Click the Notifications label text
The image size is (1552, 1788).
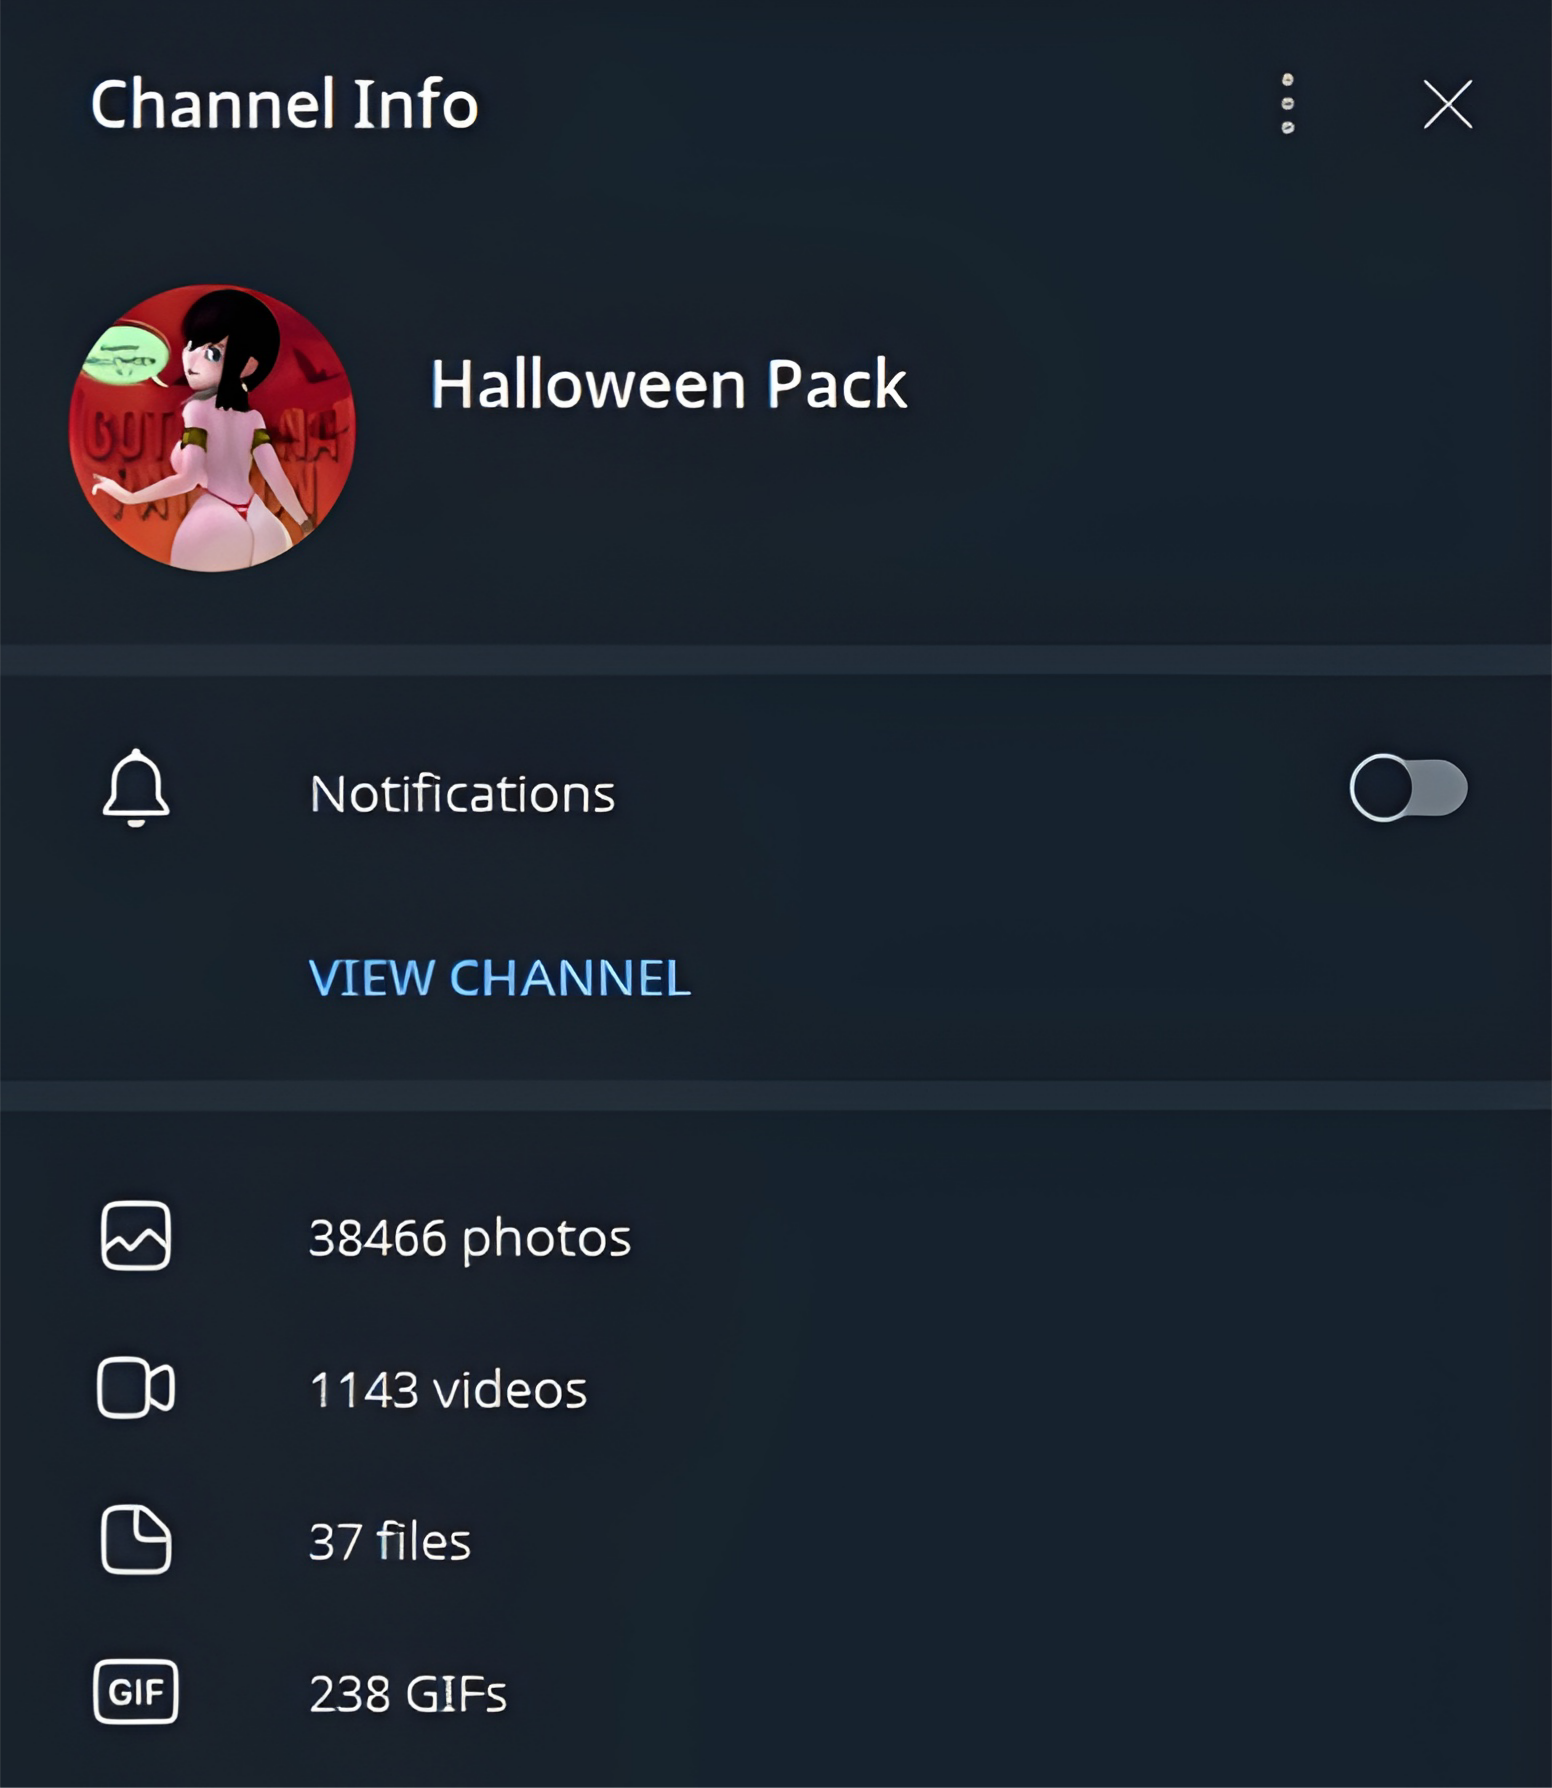(462, 794)
